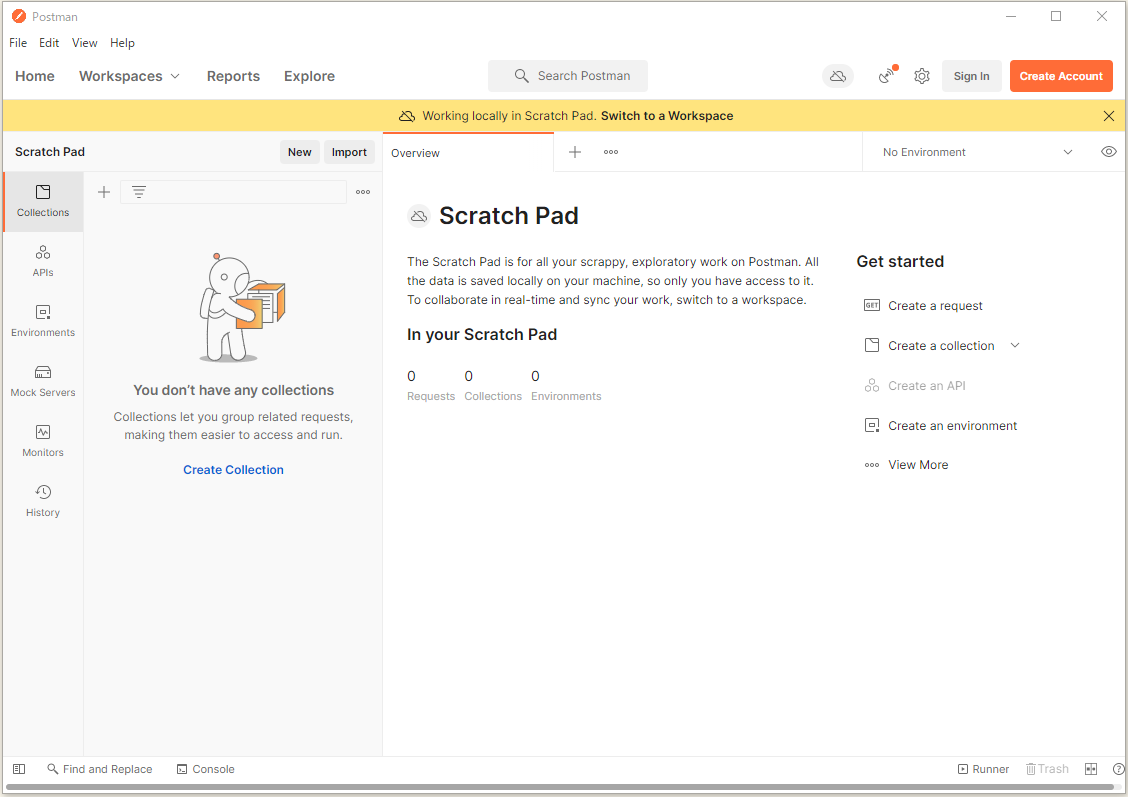Open the Monitors sidebar panel

pos(42,441)
